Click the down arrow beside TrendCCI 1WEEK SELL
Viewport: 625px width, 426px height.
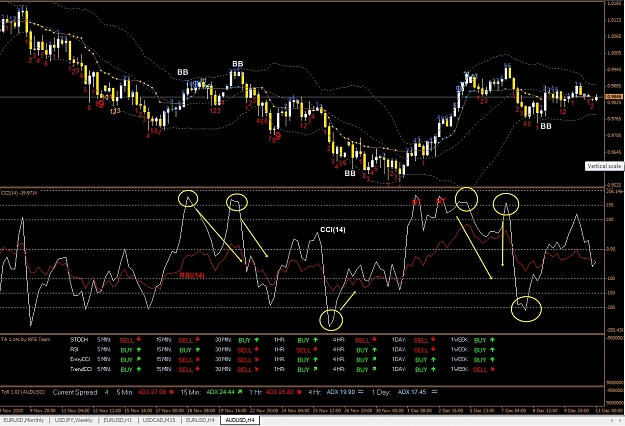tap(493, 369)
